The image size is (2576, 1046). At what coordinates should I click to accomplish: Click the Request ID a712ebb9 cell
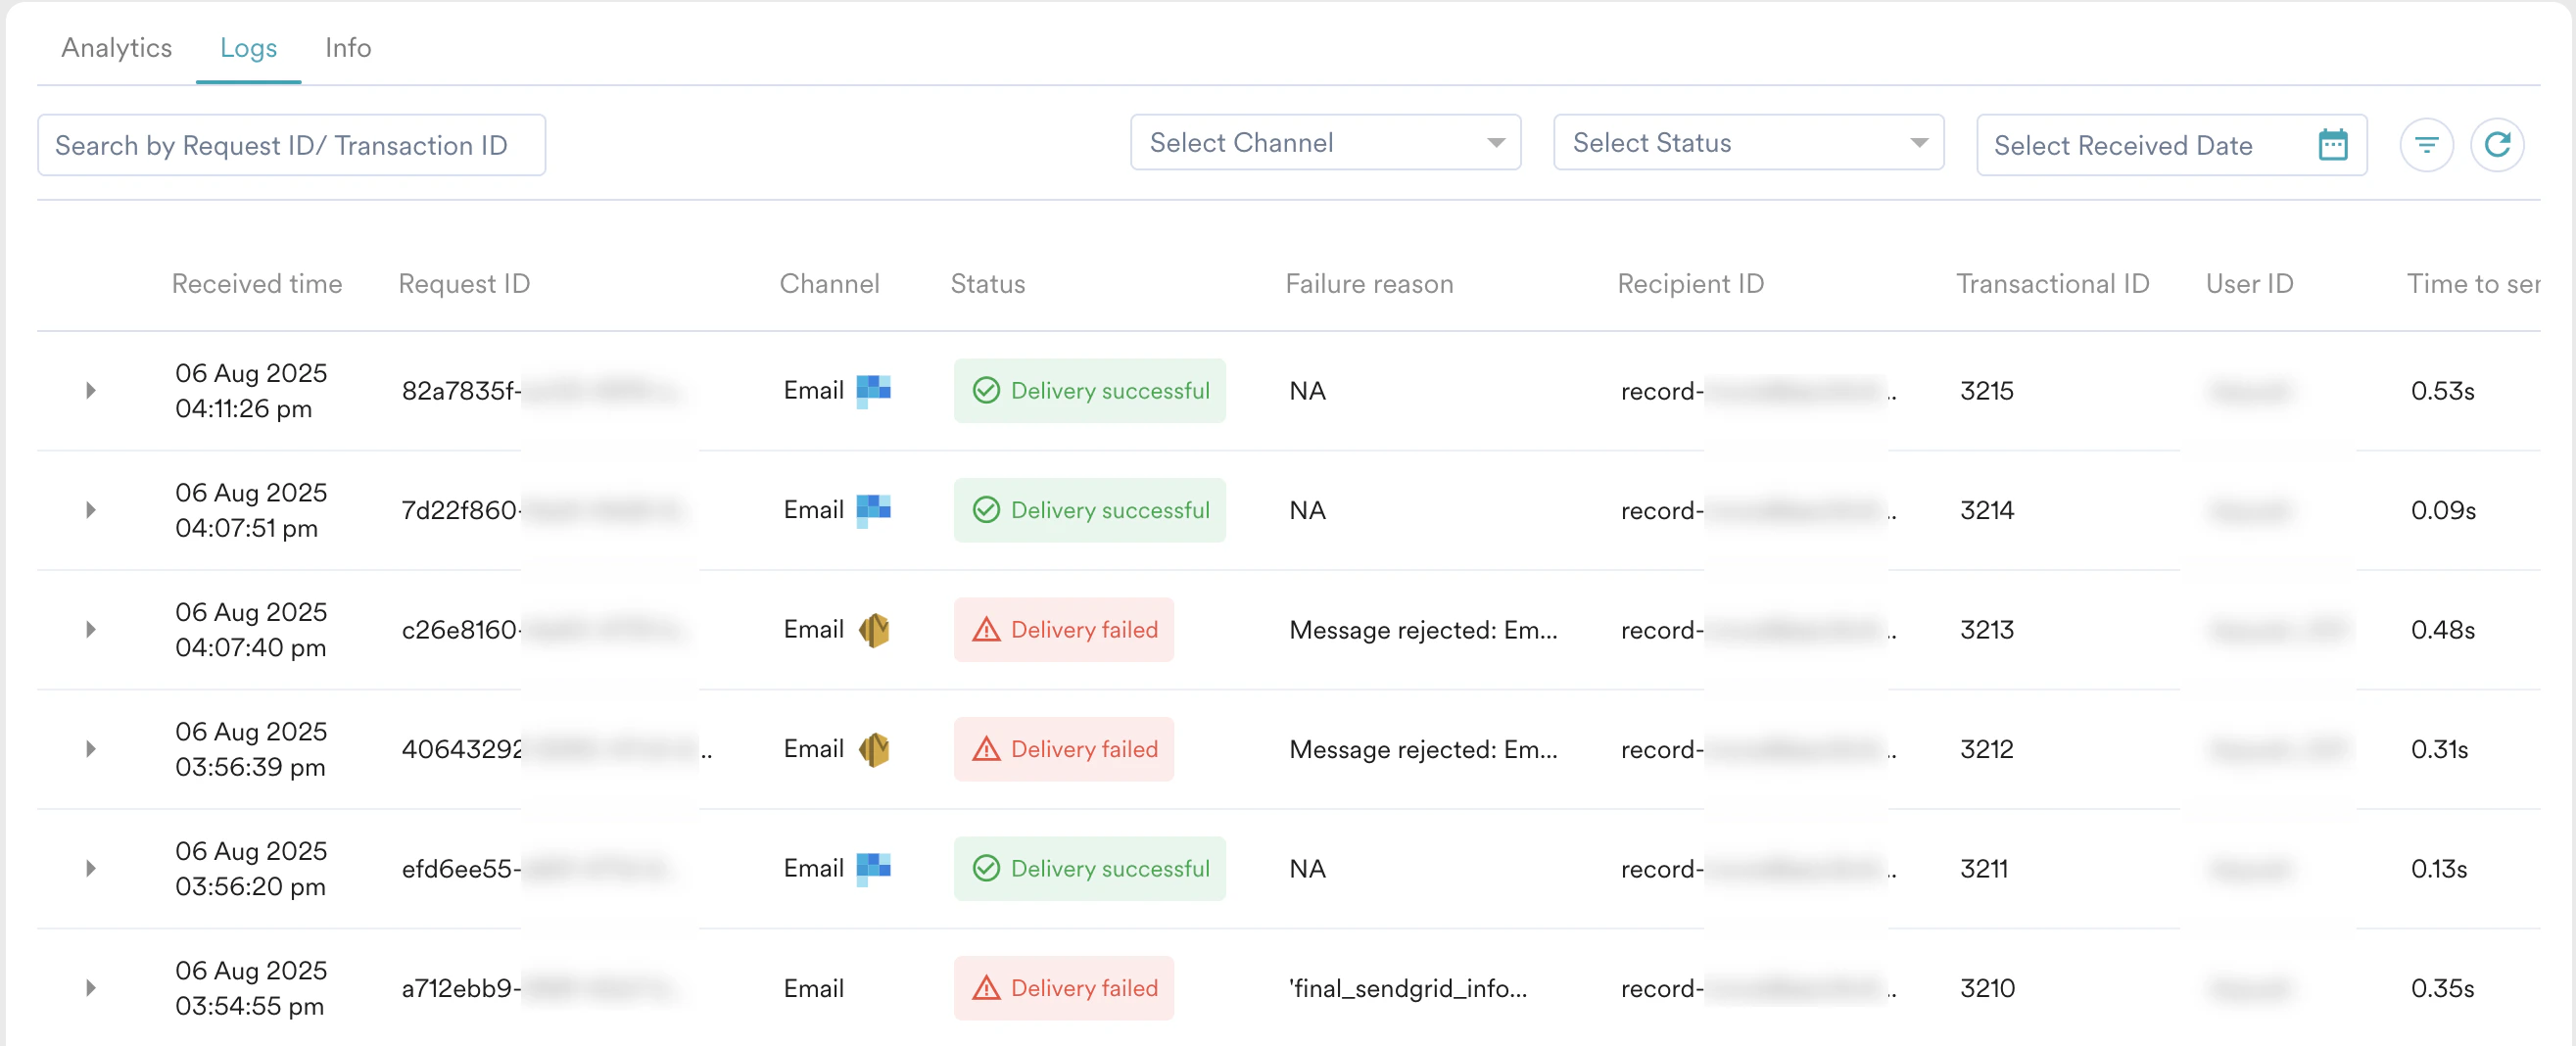pos(543,989)
